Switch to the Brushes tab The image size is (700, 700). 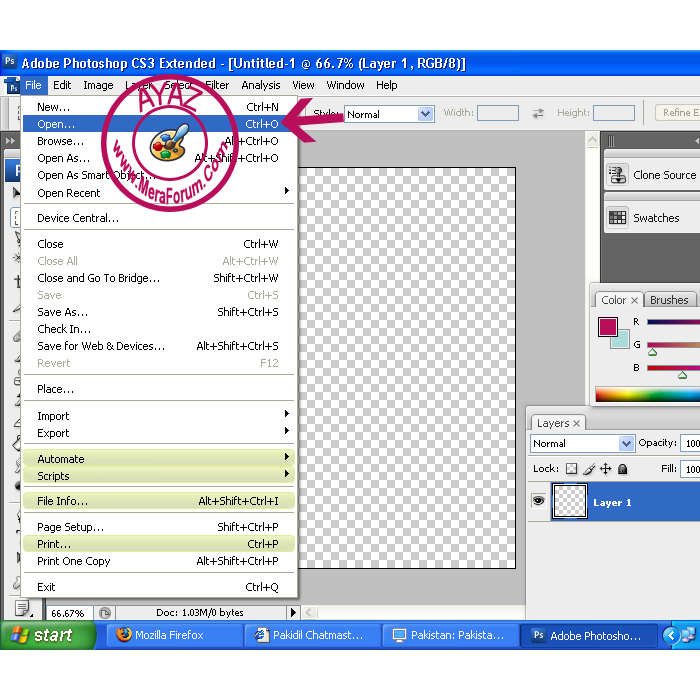tap(669, 300)
